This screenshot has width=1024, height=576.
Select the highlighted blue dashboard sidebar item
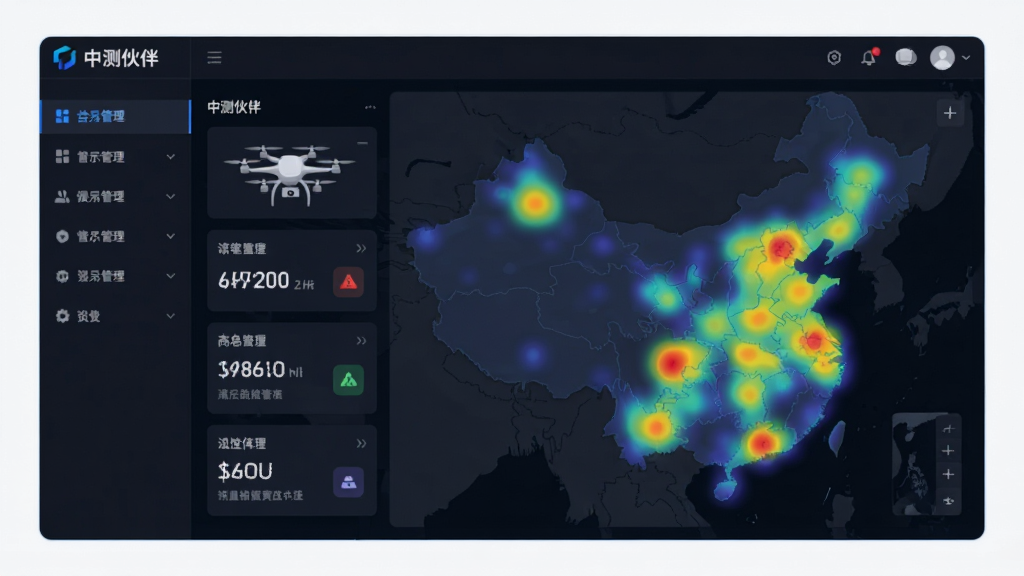pos(116,116)
